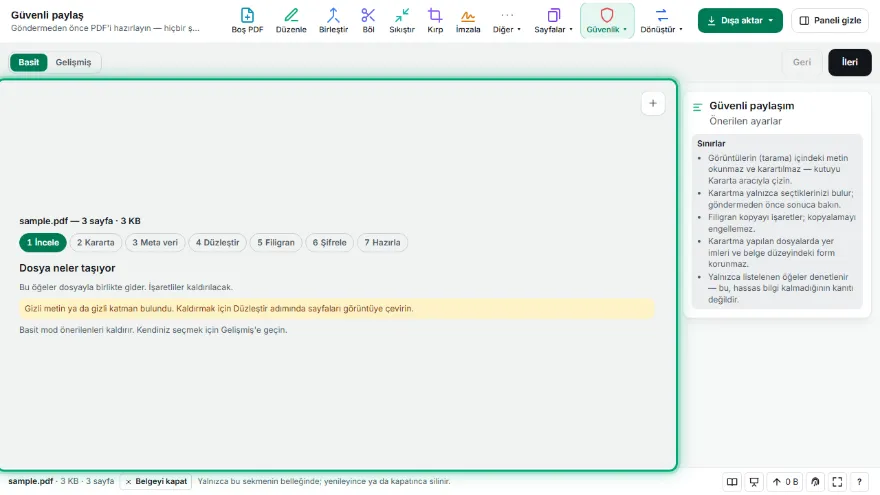Screen dimensions: 880x495
Task: Click the upload 0 B indicator
Action: point(785,482)
